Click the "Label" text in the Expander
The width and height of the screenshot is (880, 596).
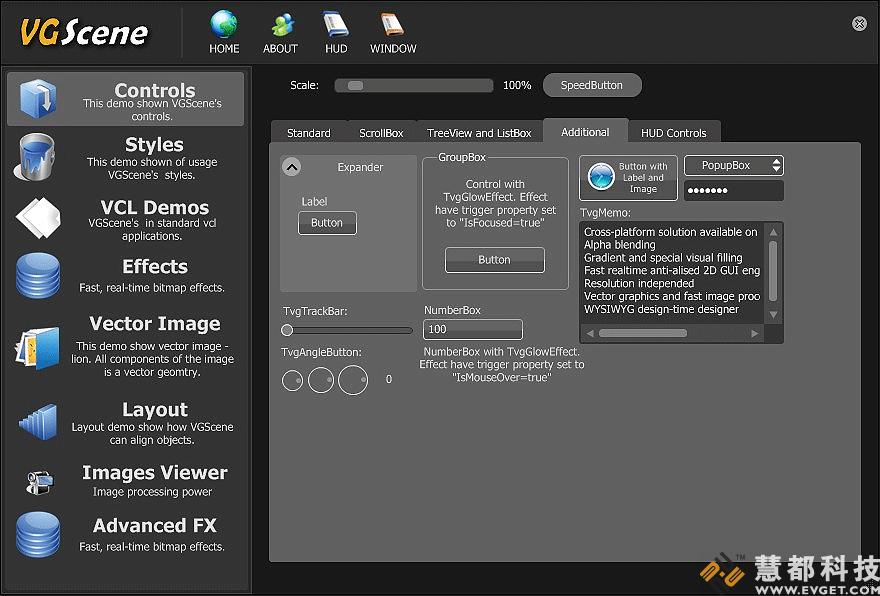[314, 201]
